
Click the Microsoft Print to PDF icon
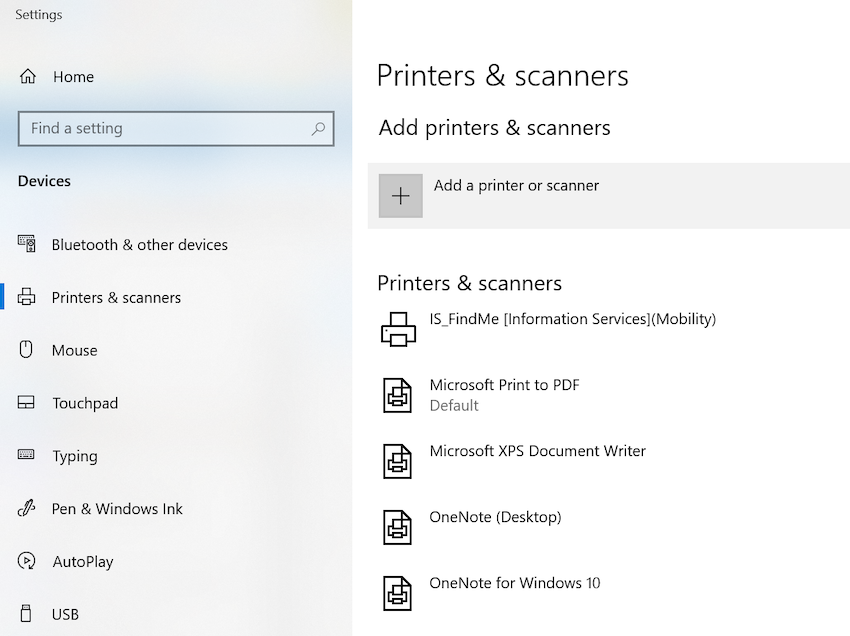tap(397, 395)
